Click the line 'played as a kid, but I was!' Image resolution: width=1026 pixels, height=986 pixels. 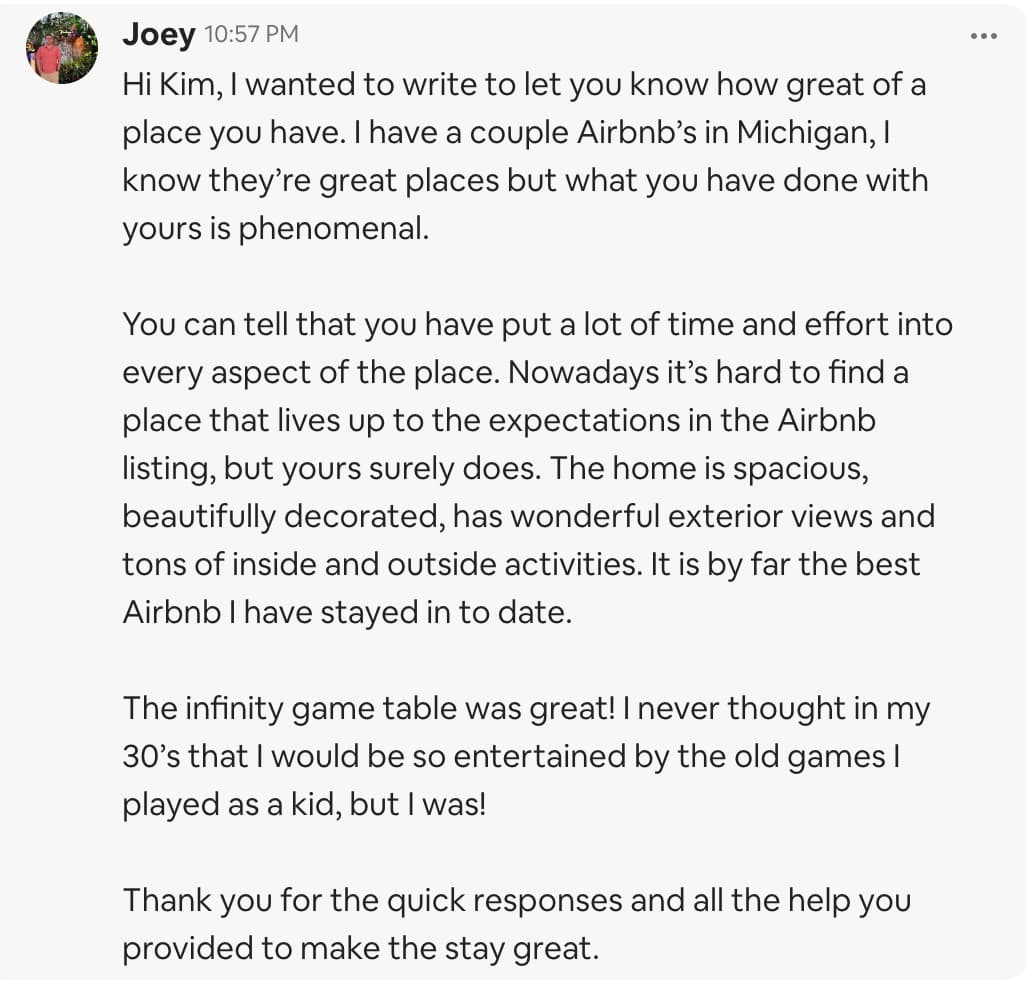click(304, 805)
